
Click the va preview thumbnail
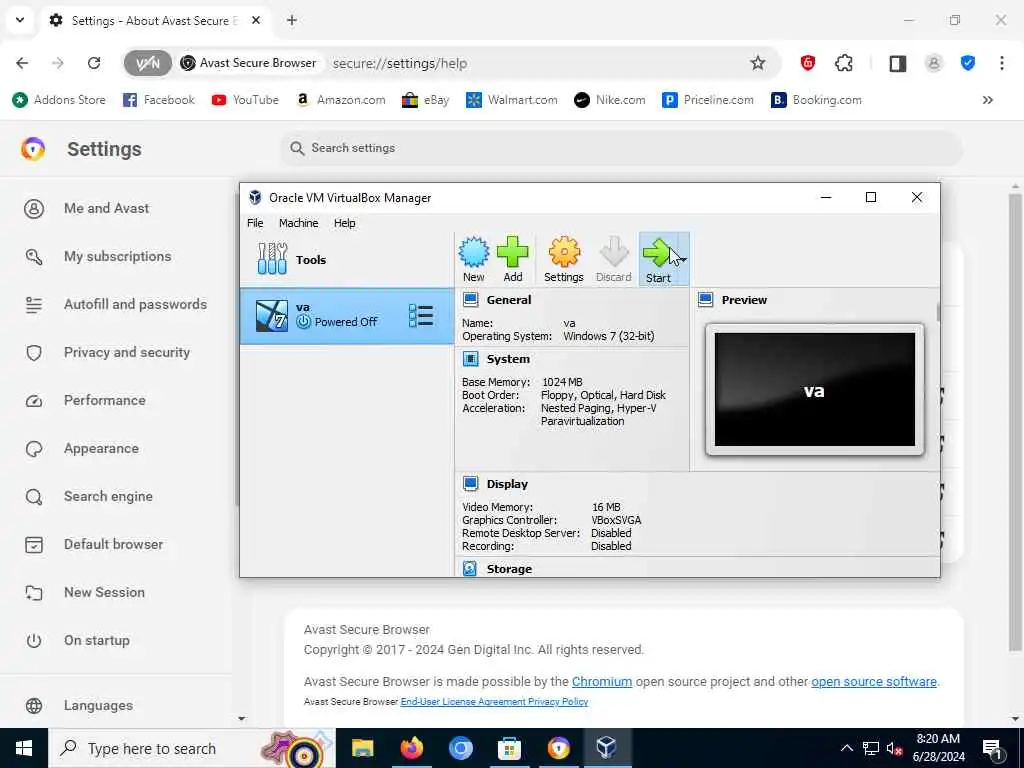814,389
